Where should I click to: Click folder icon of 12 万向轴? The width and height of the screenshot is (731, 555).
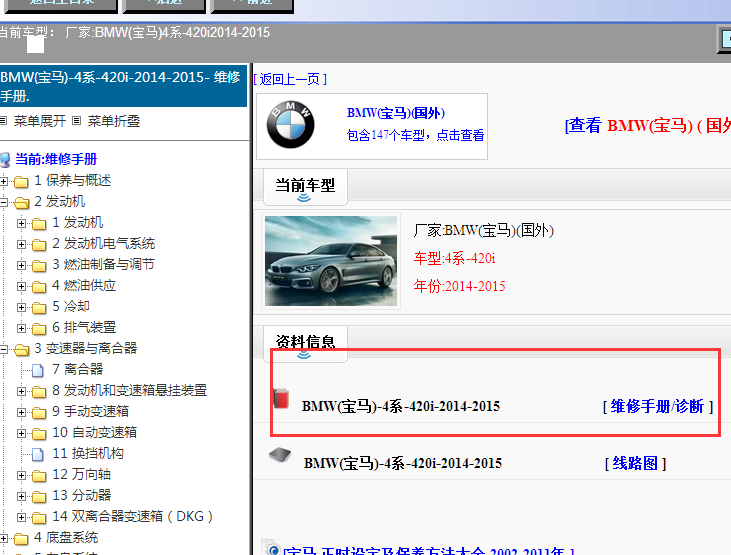point(39,475)
